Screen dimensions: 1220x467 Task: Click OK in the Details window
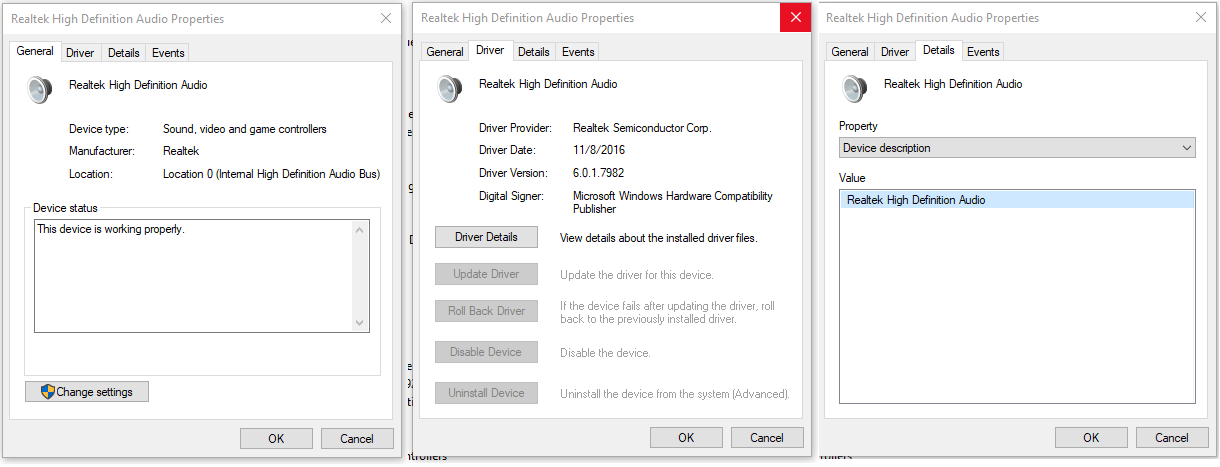(x=1091, y=437)
